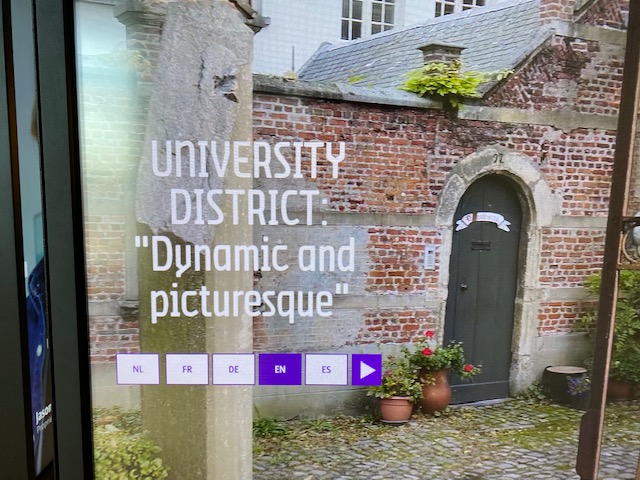The height and width of the screenshot is (480, 640).
Task: Tap the adjacent screen panel on the left edge
Action: point(35,250)
